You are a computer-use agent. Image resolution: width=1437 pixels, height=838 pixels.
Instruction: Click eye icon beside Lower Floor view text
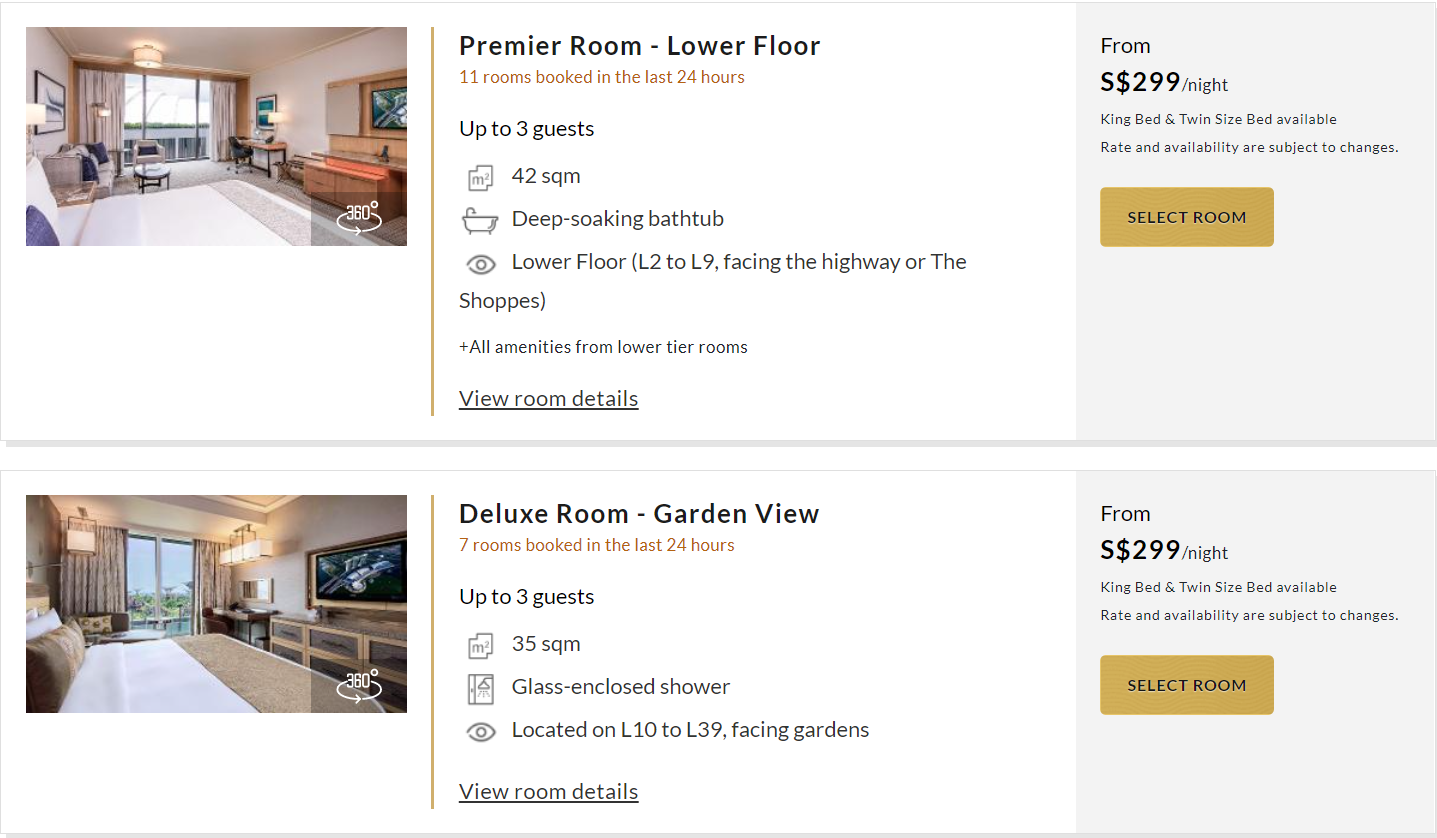(481, 264)
